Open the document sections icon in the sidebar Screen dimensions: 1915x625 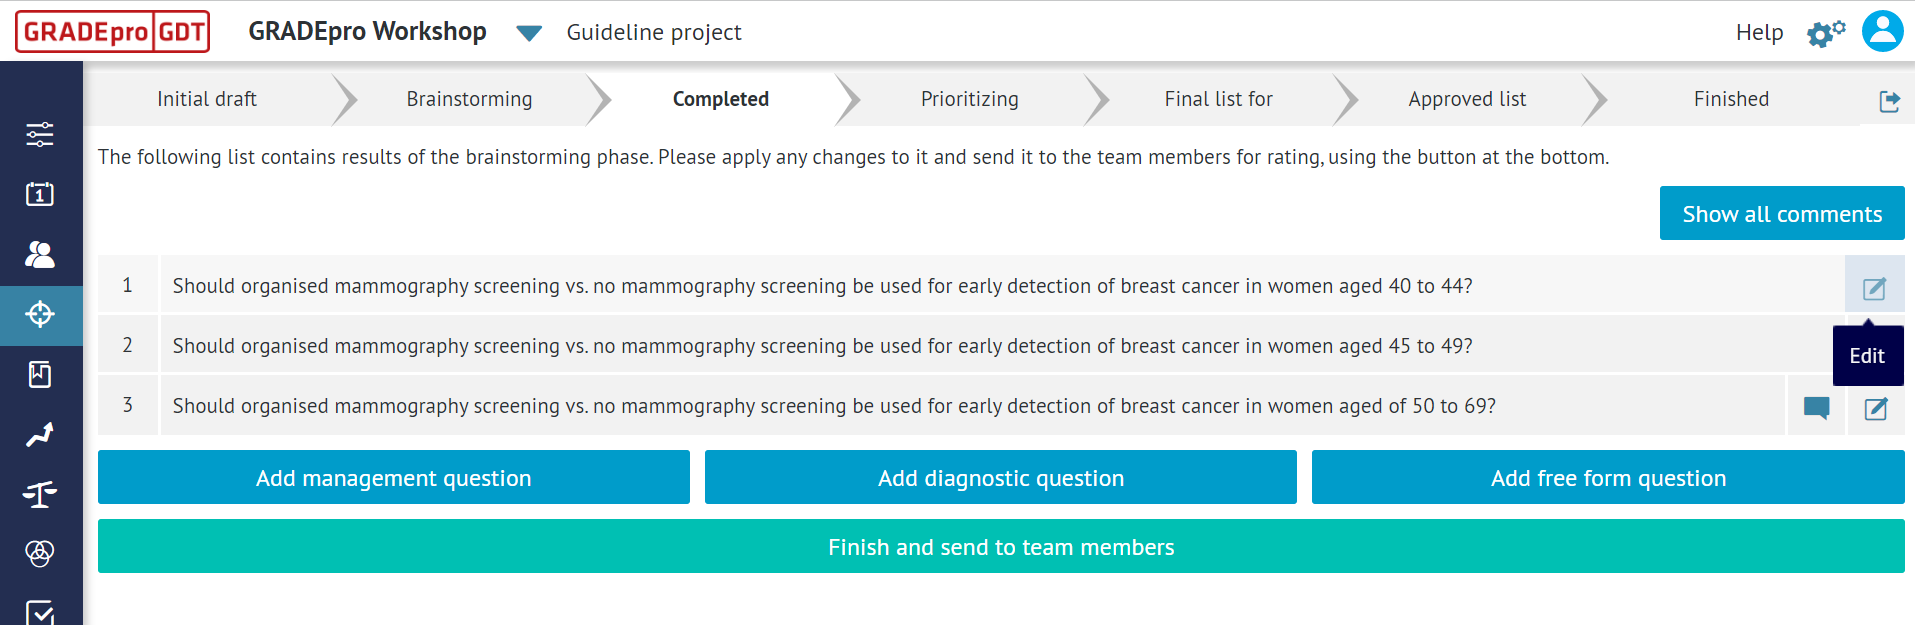[40, 374]
